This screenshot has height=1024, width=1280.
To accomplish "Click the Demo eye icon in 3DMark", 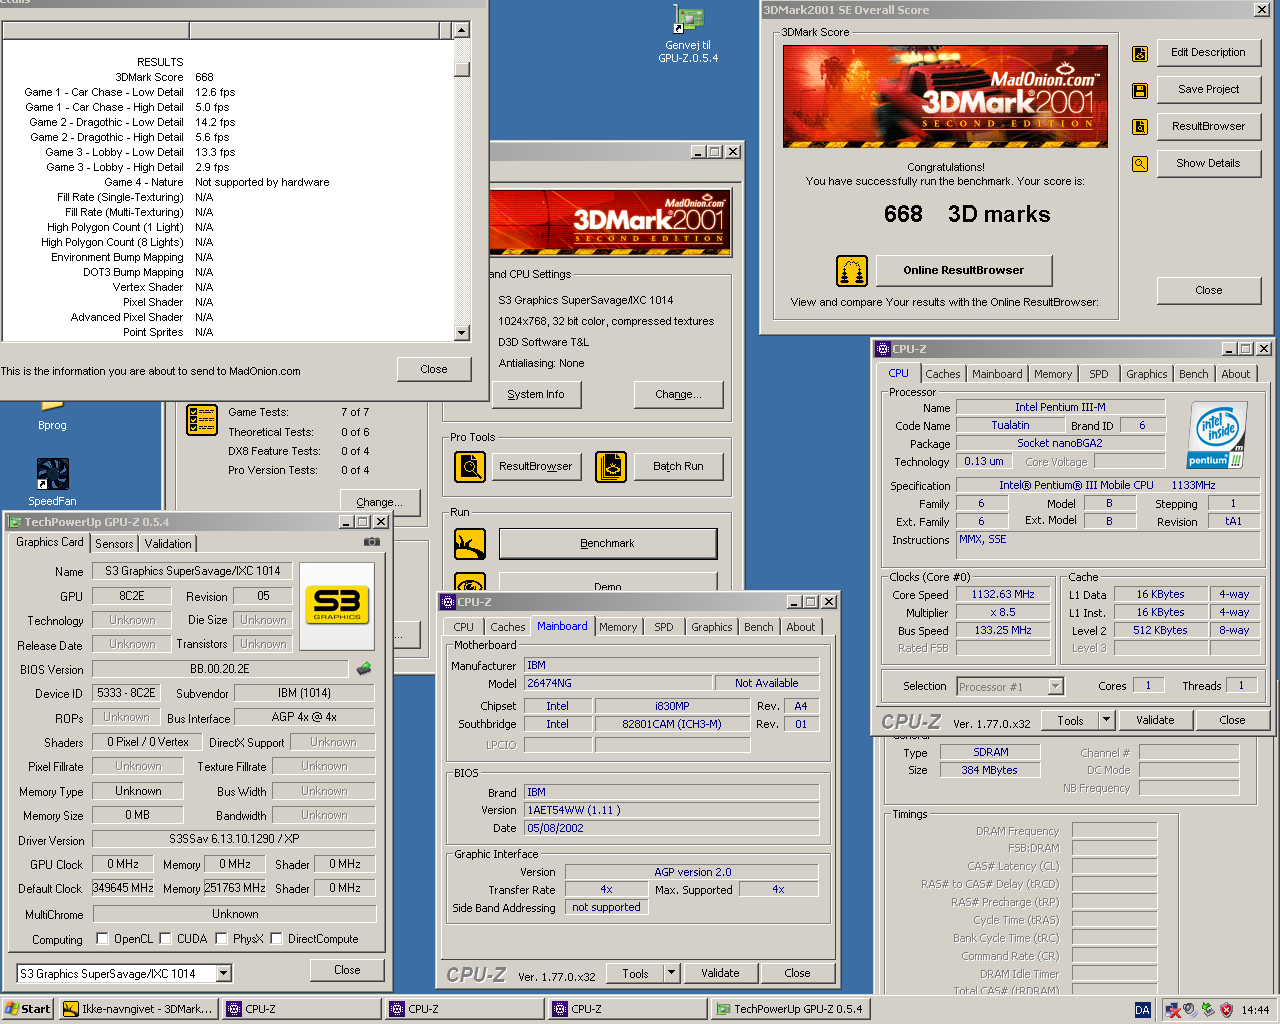I will pyautogui.click(x=470, y=582).
